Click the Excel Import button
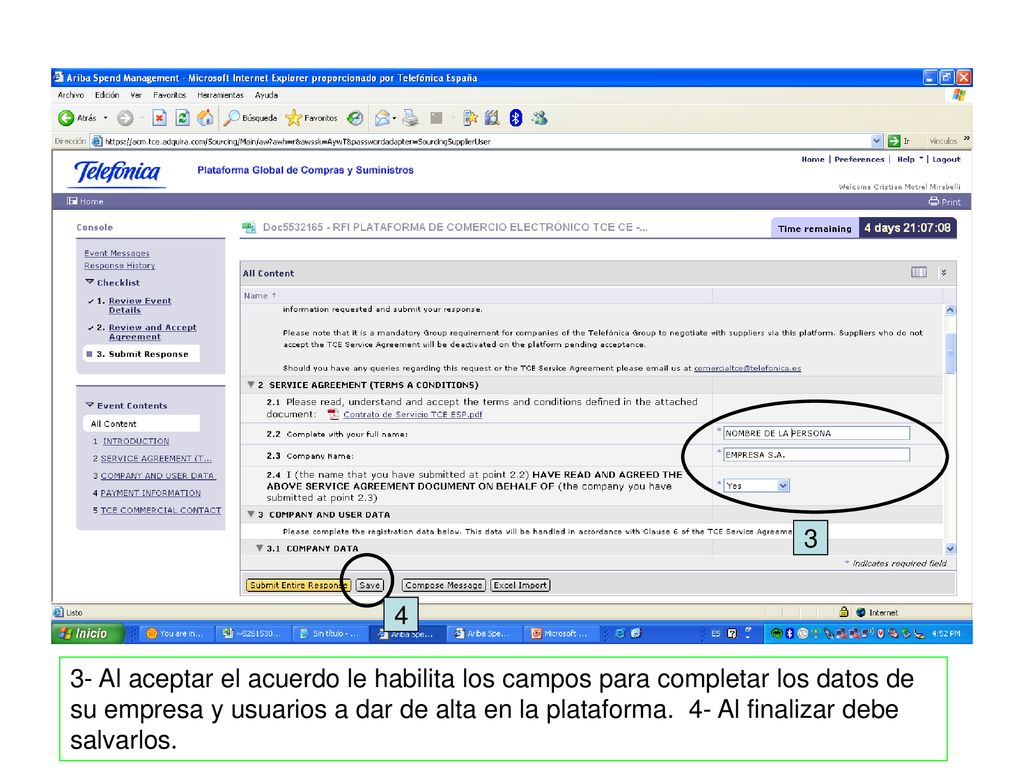This screenshot has height=768, width=1024. click(x=520, y=585)
